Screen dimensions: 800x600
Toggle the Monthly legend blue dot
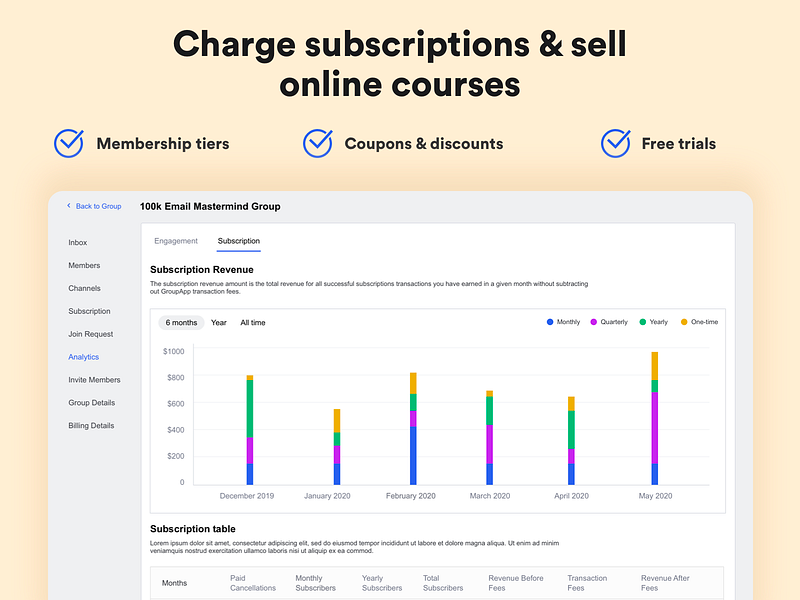[x=550, y=322]
